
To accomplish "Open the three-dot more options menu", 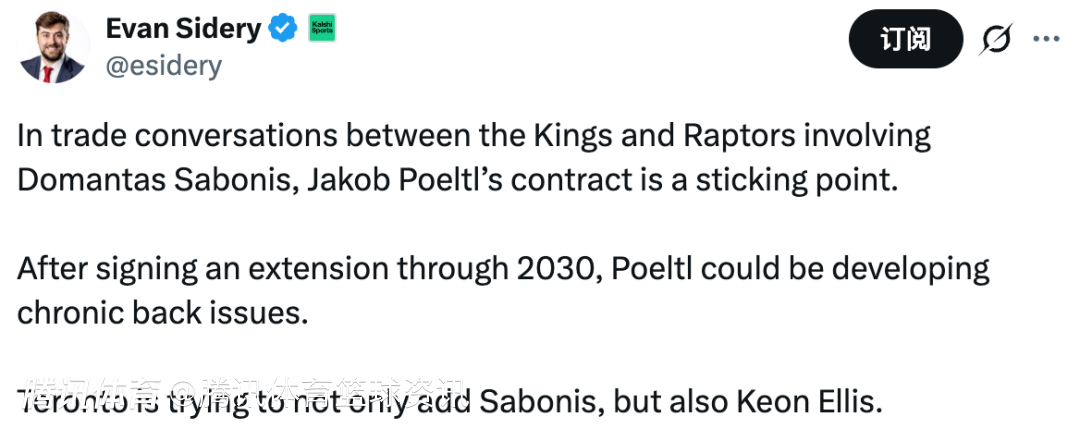I will pyautogui.click(x=1045, y=39).
